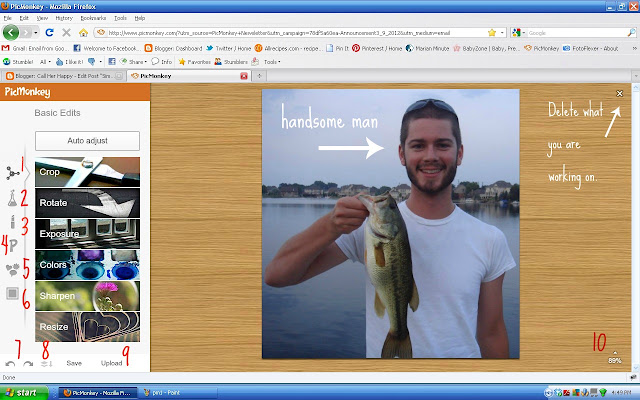Open the Gmail bookmark

point(34,48)
